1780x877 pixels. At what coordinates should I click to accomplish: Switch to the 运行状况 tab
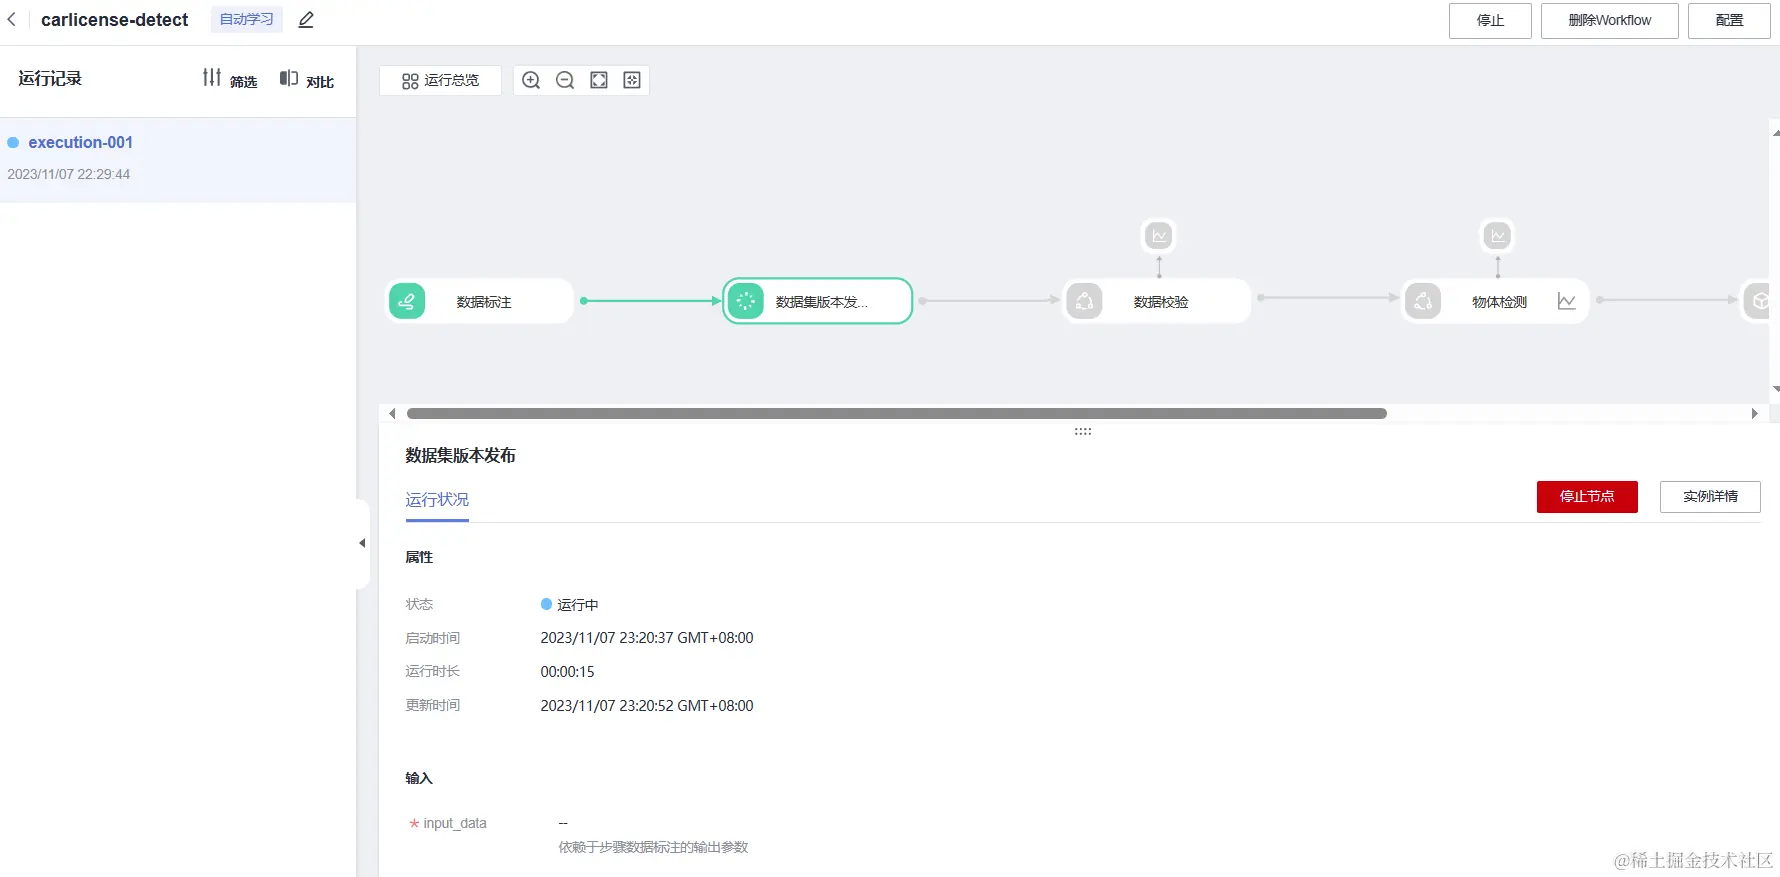point(437,499)
